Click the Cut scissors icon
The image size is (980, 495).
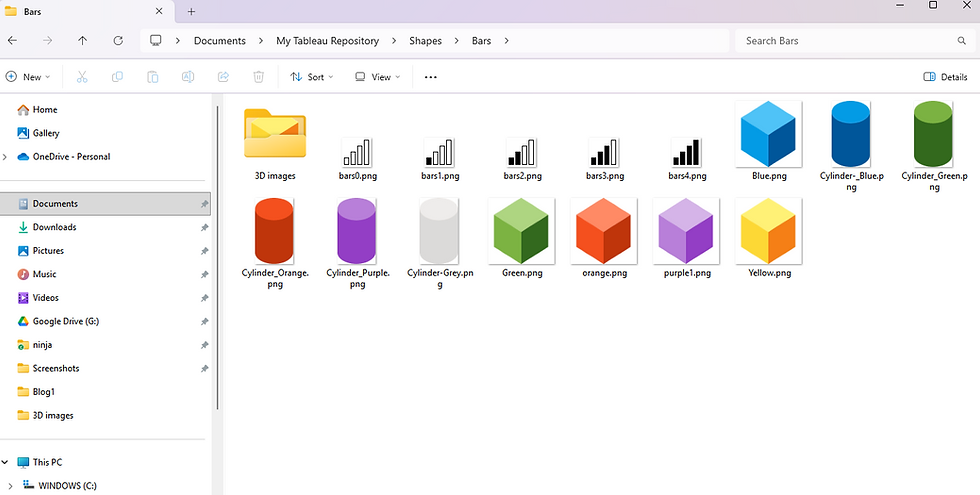click(x=82, y=77)
